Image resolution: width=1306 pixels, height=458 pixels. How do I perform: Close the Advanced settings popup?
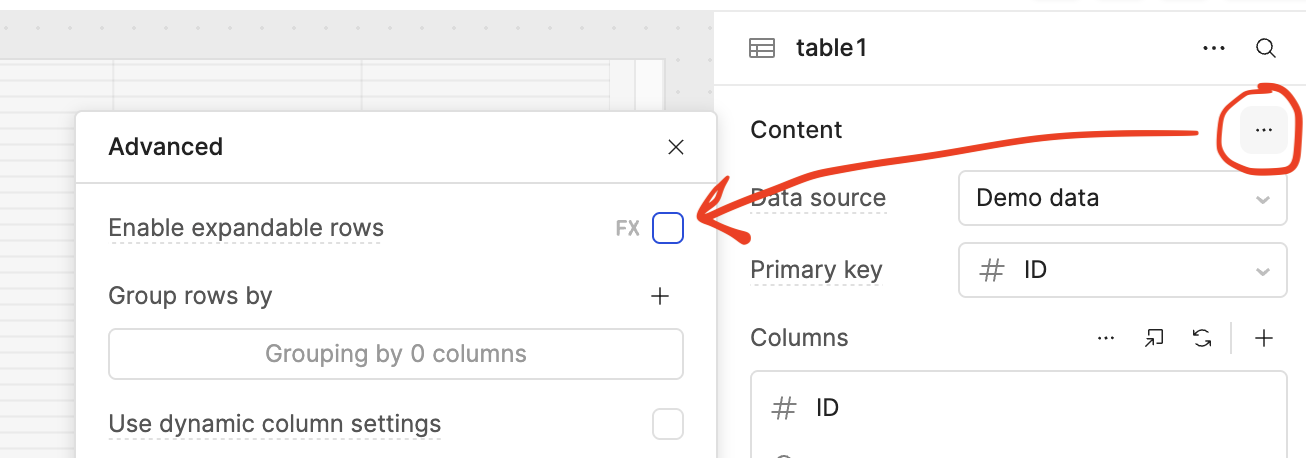[x=676, y=148]
